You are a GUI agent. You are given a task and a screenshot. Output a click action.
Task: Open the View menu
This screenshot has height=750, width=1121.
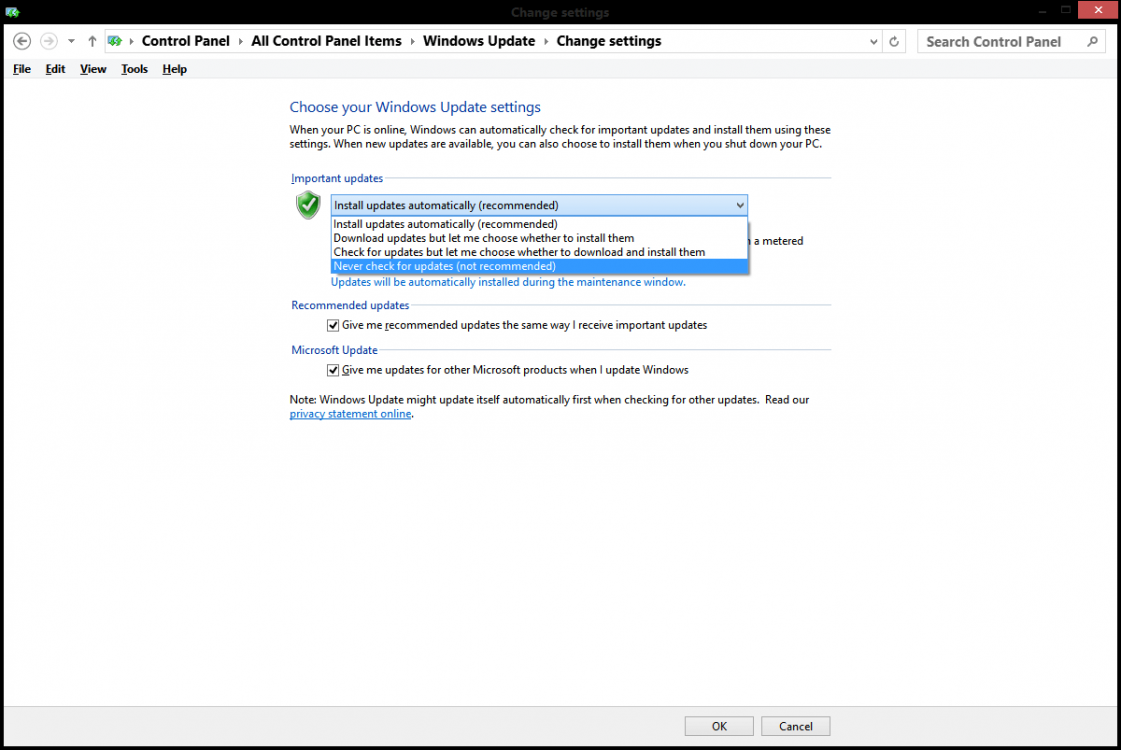point(93,69)
